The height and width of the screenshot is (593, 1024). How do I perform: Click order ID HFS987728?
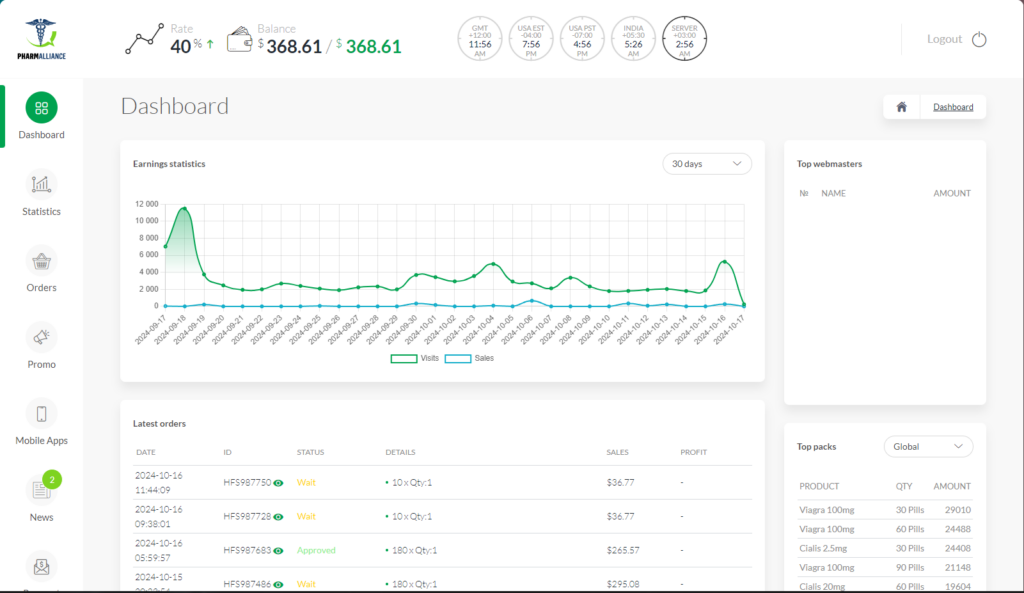247,517
